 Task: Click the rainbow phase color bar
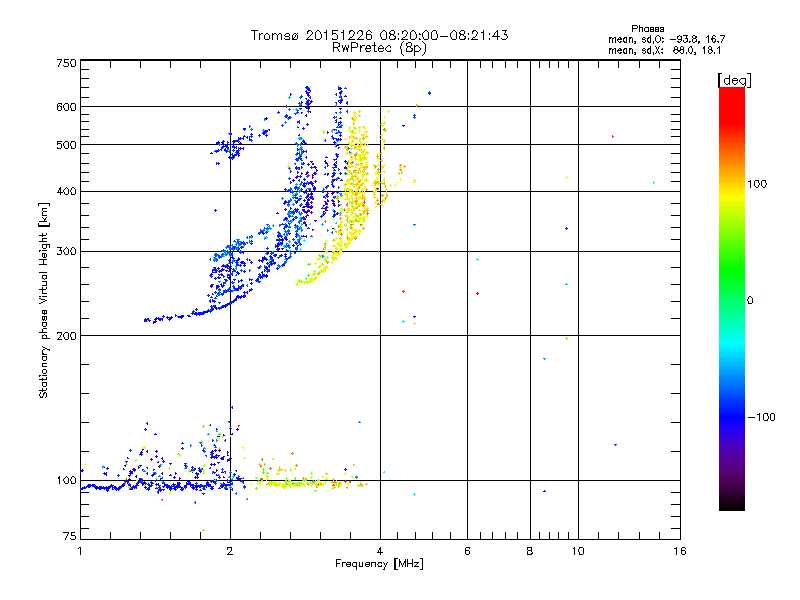pos(732,298)
